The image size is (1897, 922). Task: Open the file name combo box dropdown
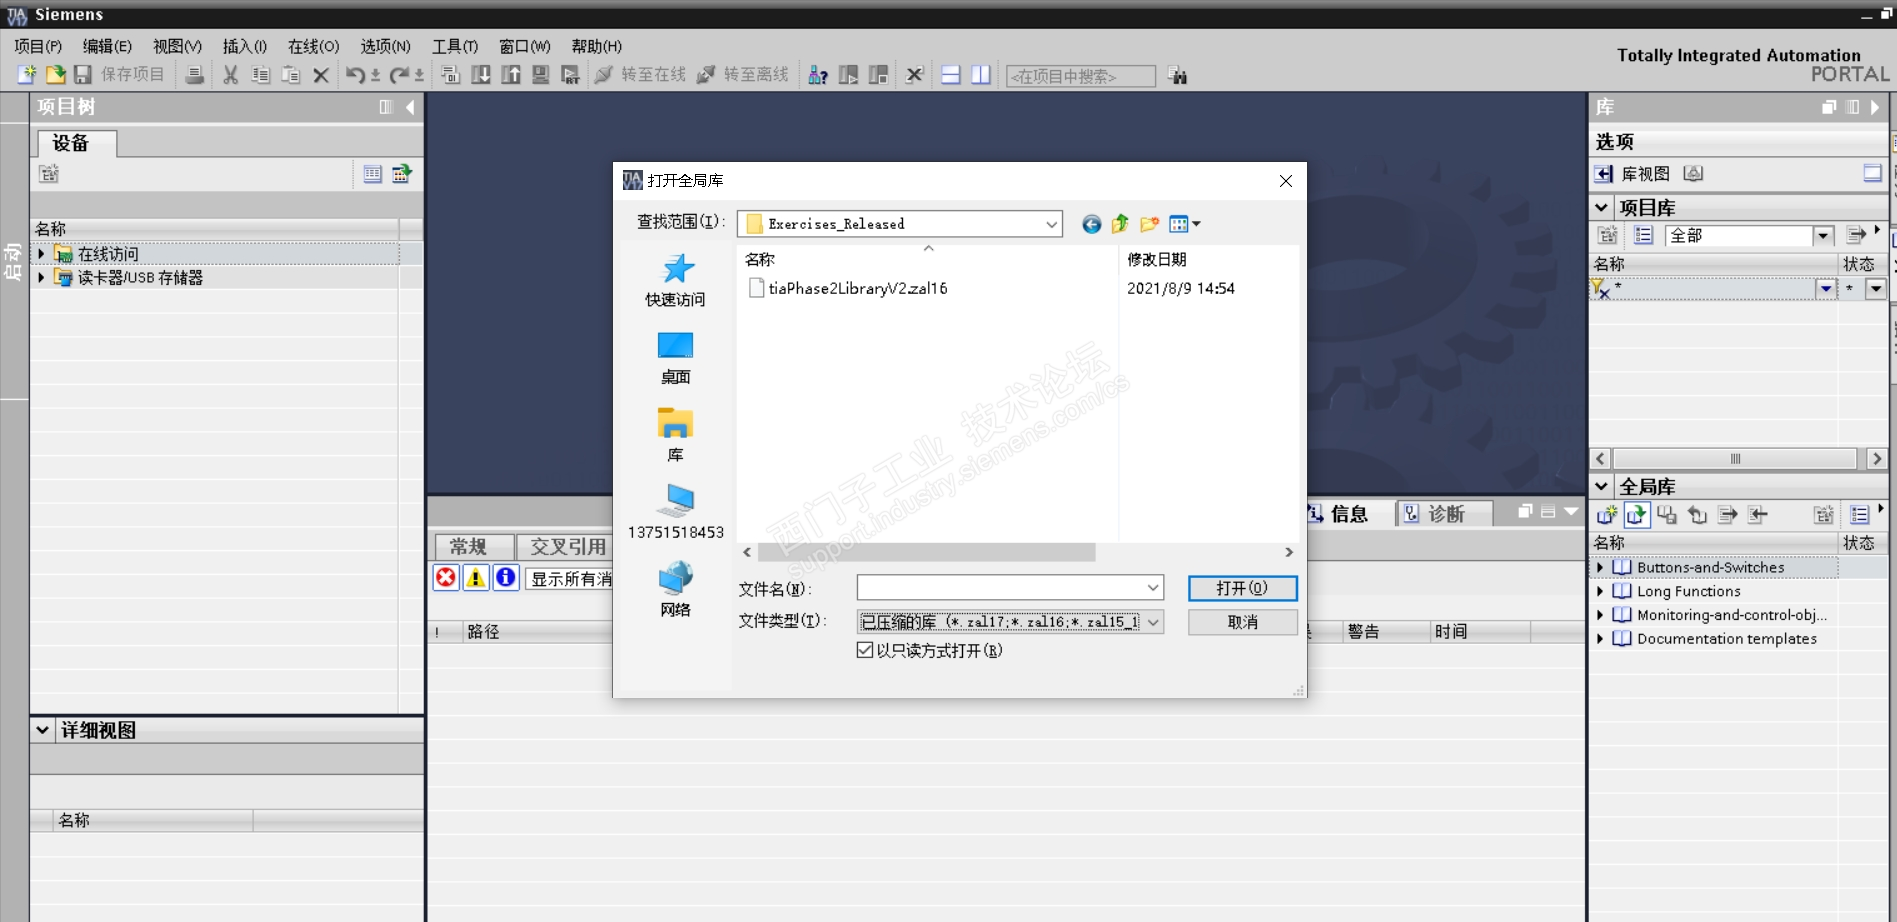[1153, 588]
